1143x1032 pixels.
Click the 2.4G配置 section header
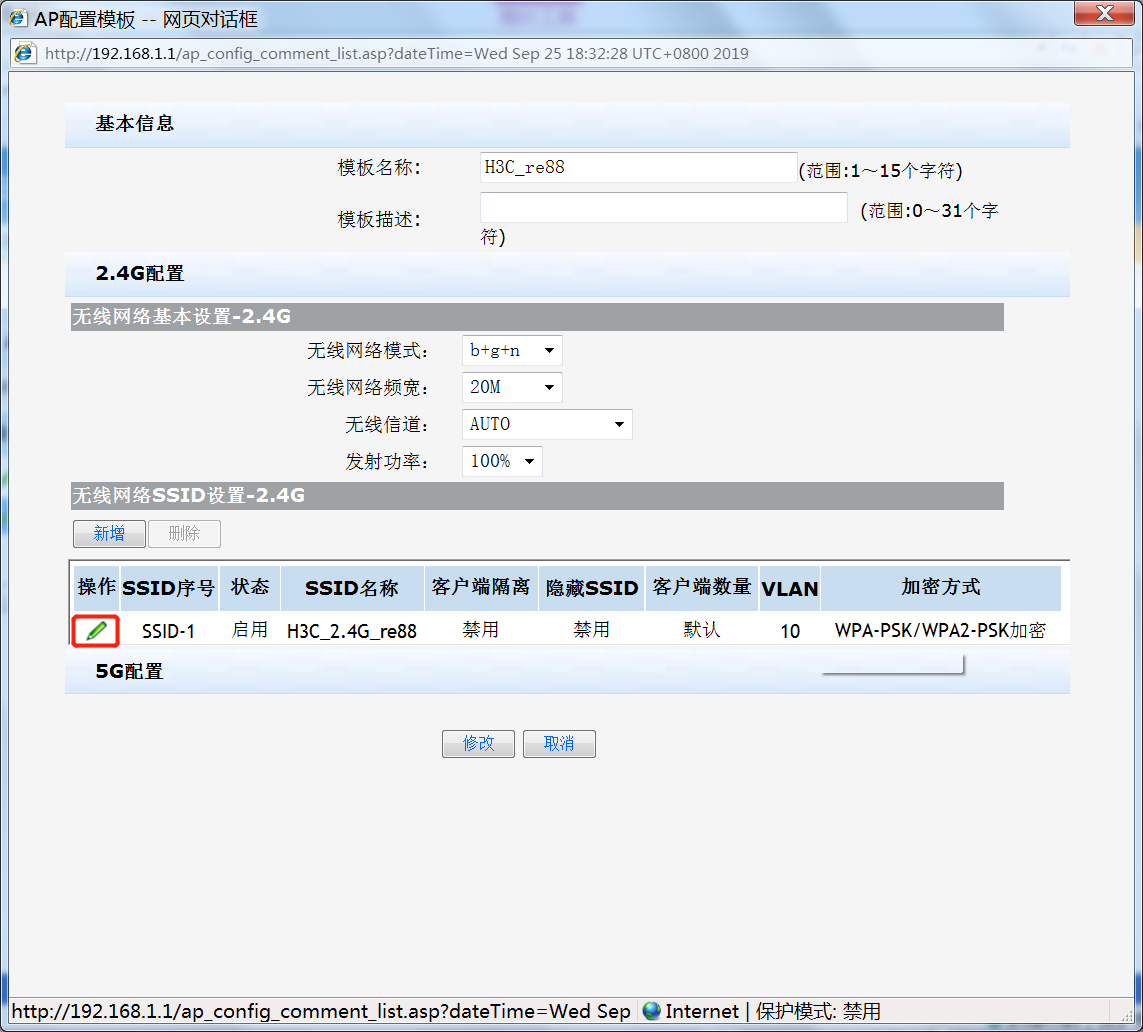click(567, 274)
